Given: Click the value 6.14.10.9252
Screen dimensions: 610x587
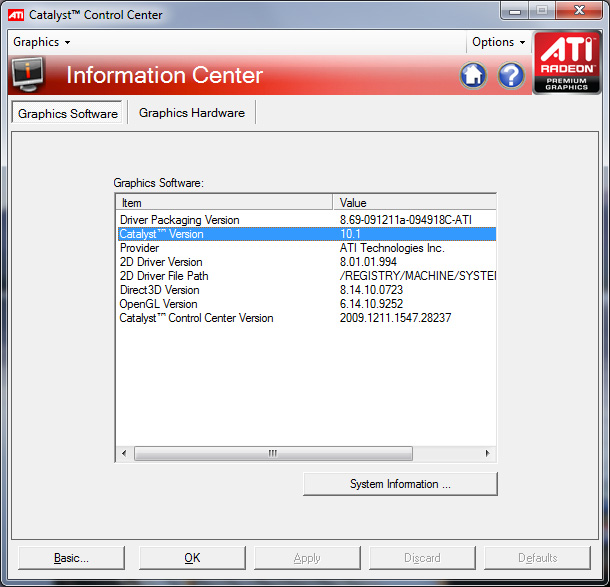Looking at the screenshot, I should (x=371, y=304).
